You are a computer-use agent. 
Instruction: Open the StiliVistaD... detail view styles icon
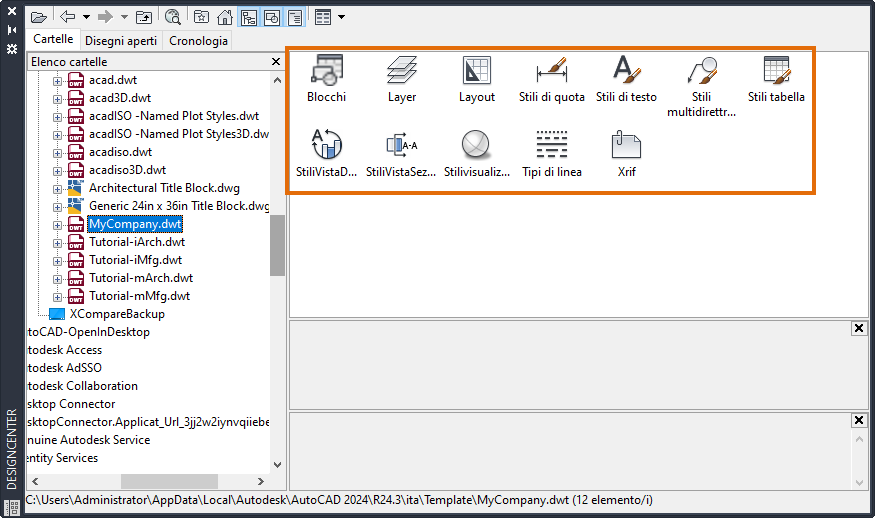326,154
